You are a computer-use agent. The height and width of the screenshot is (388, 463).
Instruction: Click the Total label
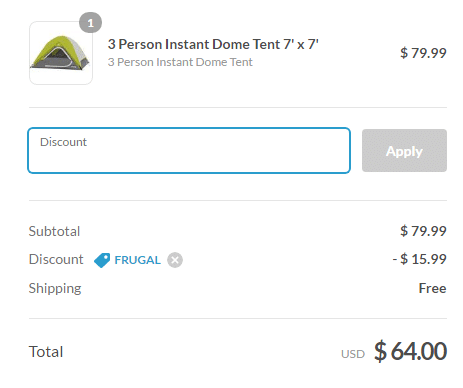pos(46,352)
